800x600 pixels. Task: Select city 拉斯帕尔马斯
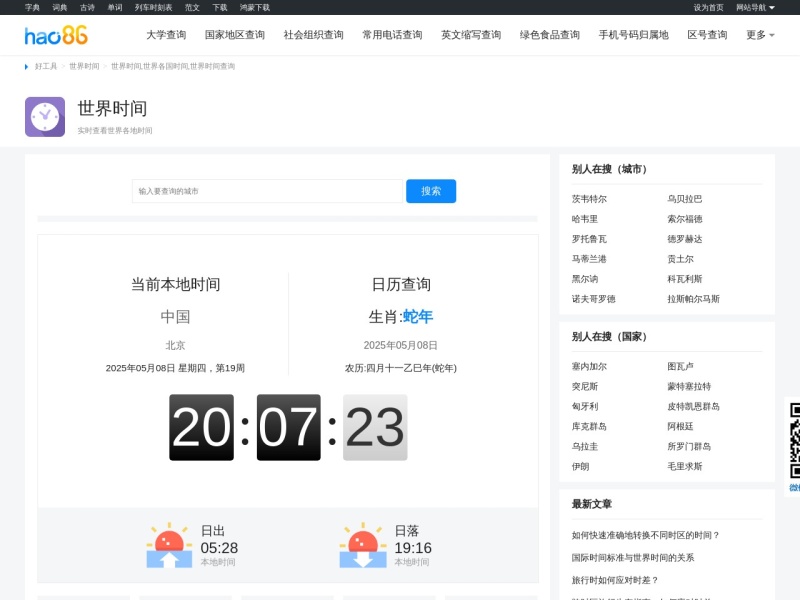(693, 299)
